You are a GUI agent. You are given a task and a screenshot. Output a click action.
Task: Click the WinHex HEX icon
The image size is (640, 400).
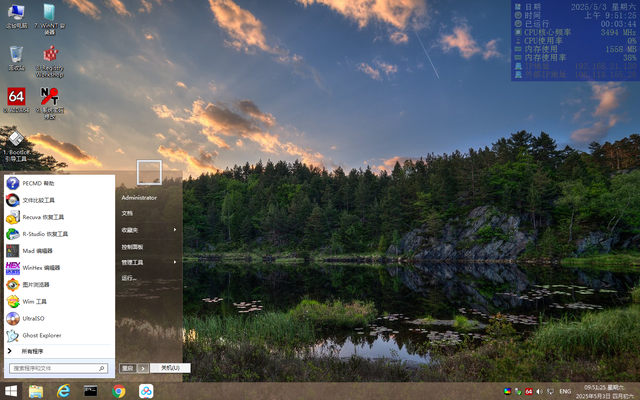coord(13,268)
